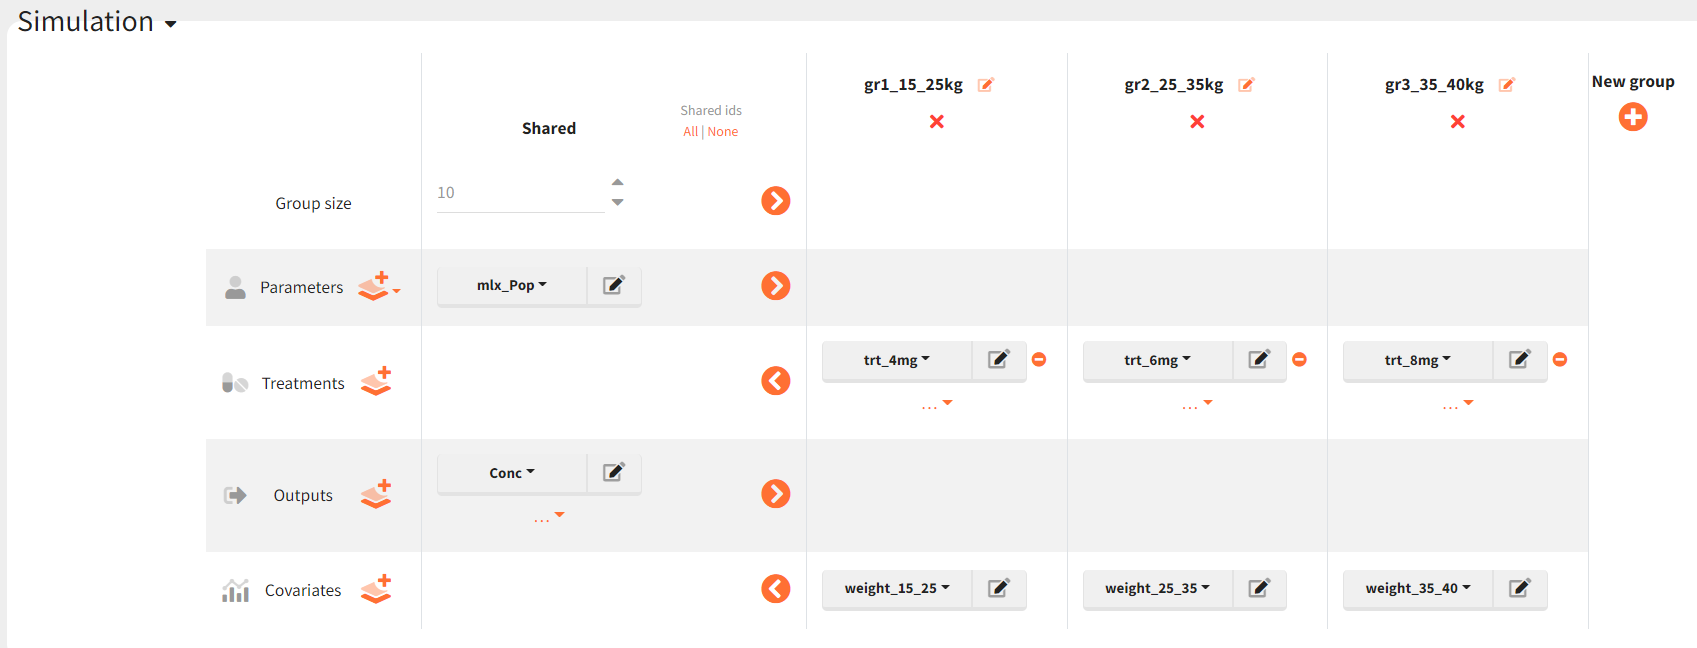Add a new Parameters element
This screenshot has width=1697, height=648.
point(377,287)
